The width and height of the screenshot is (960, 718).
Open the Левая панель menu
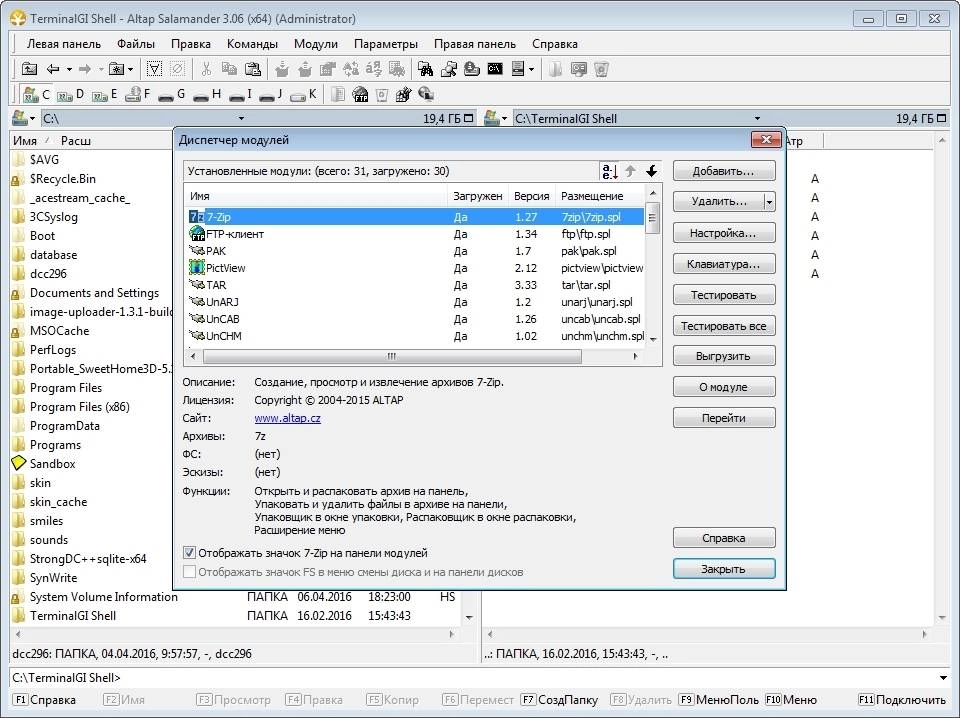tap(64, 44)
